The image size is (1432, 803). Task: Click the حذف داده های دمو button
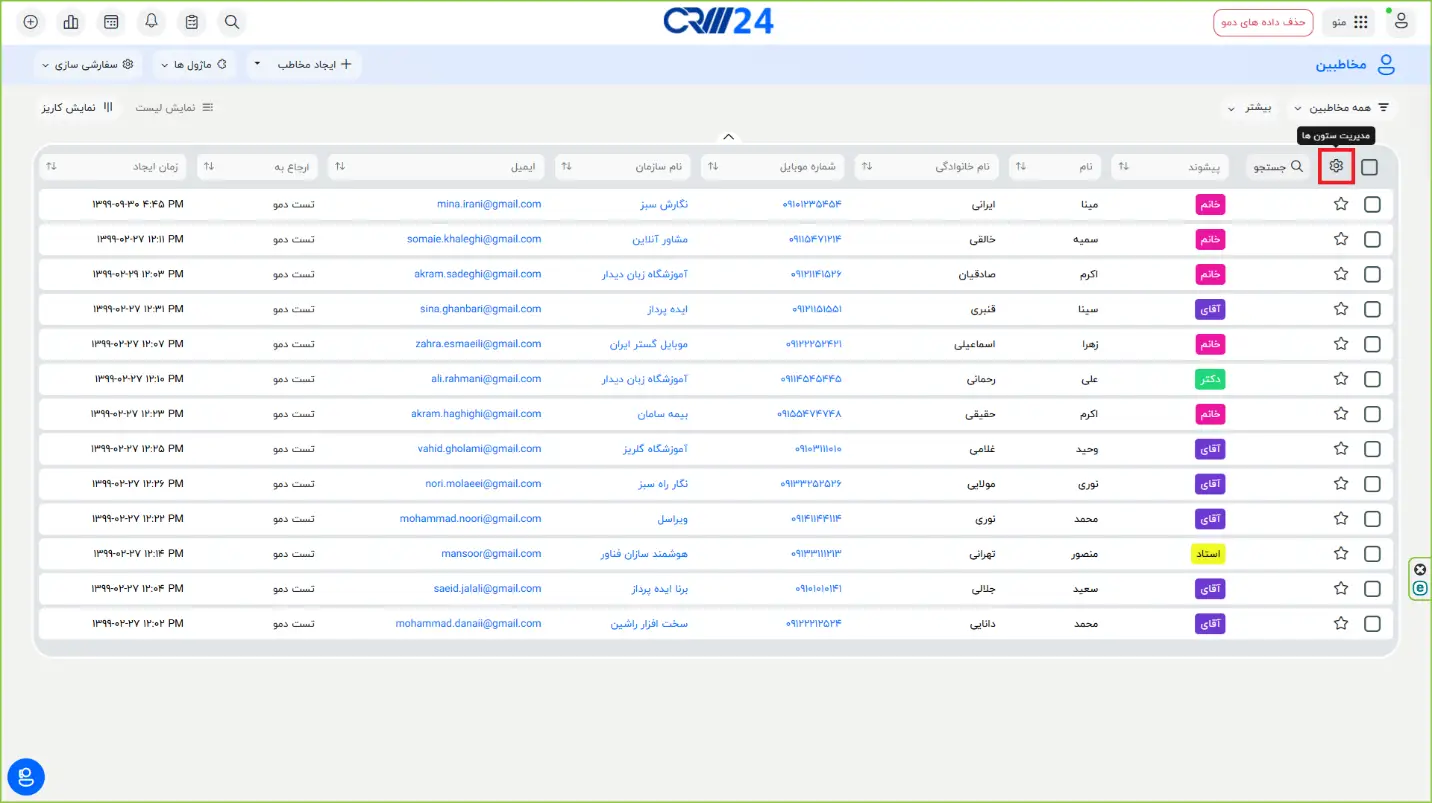click(1263, 22)
